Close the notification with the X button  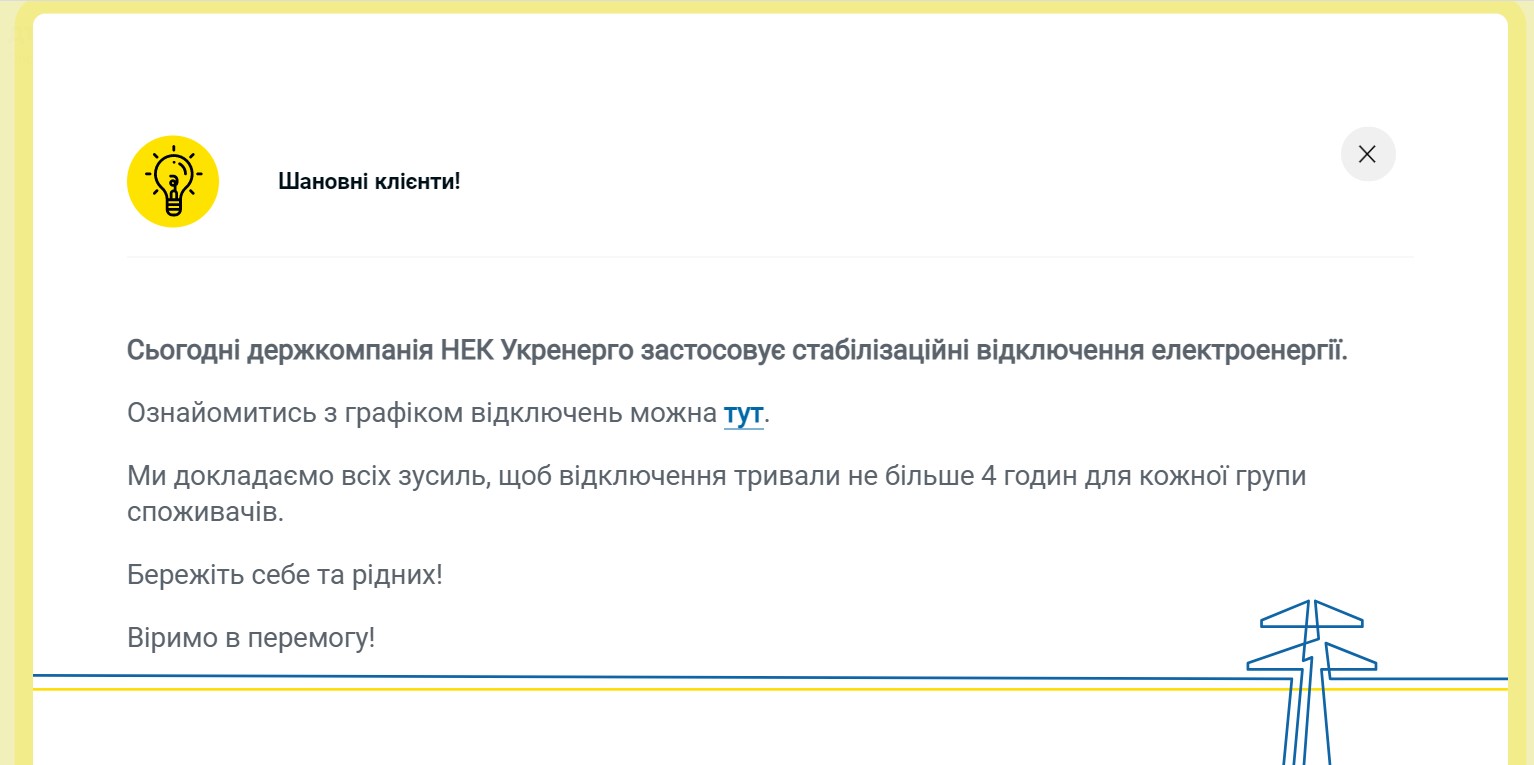(x=1367, y=154)
